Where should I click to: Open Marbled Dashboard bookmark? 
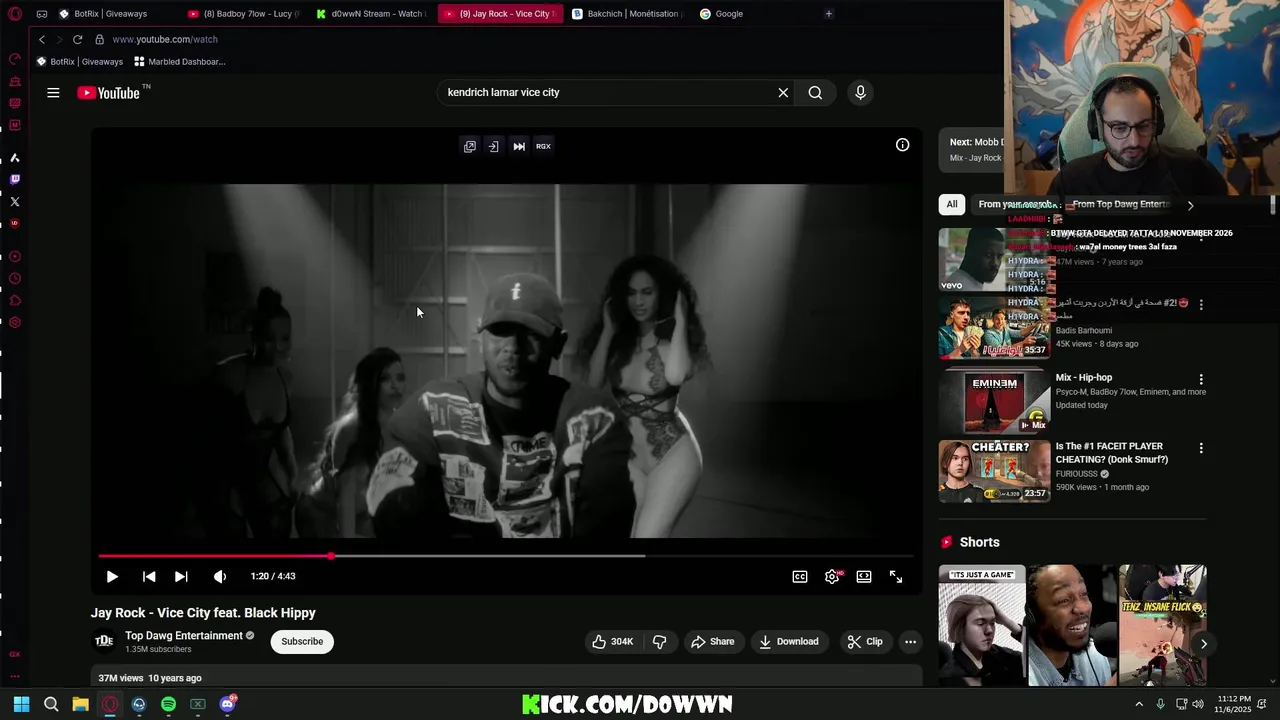(180, 62)
